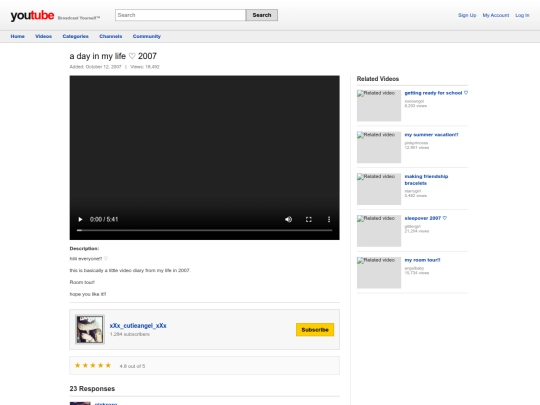Rate the video two stars
This screenshot has width=540, height=405.
(85, 365)
